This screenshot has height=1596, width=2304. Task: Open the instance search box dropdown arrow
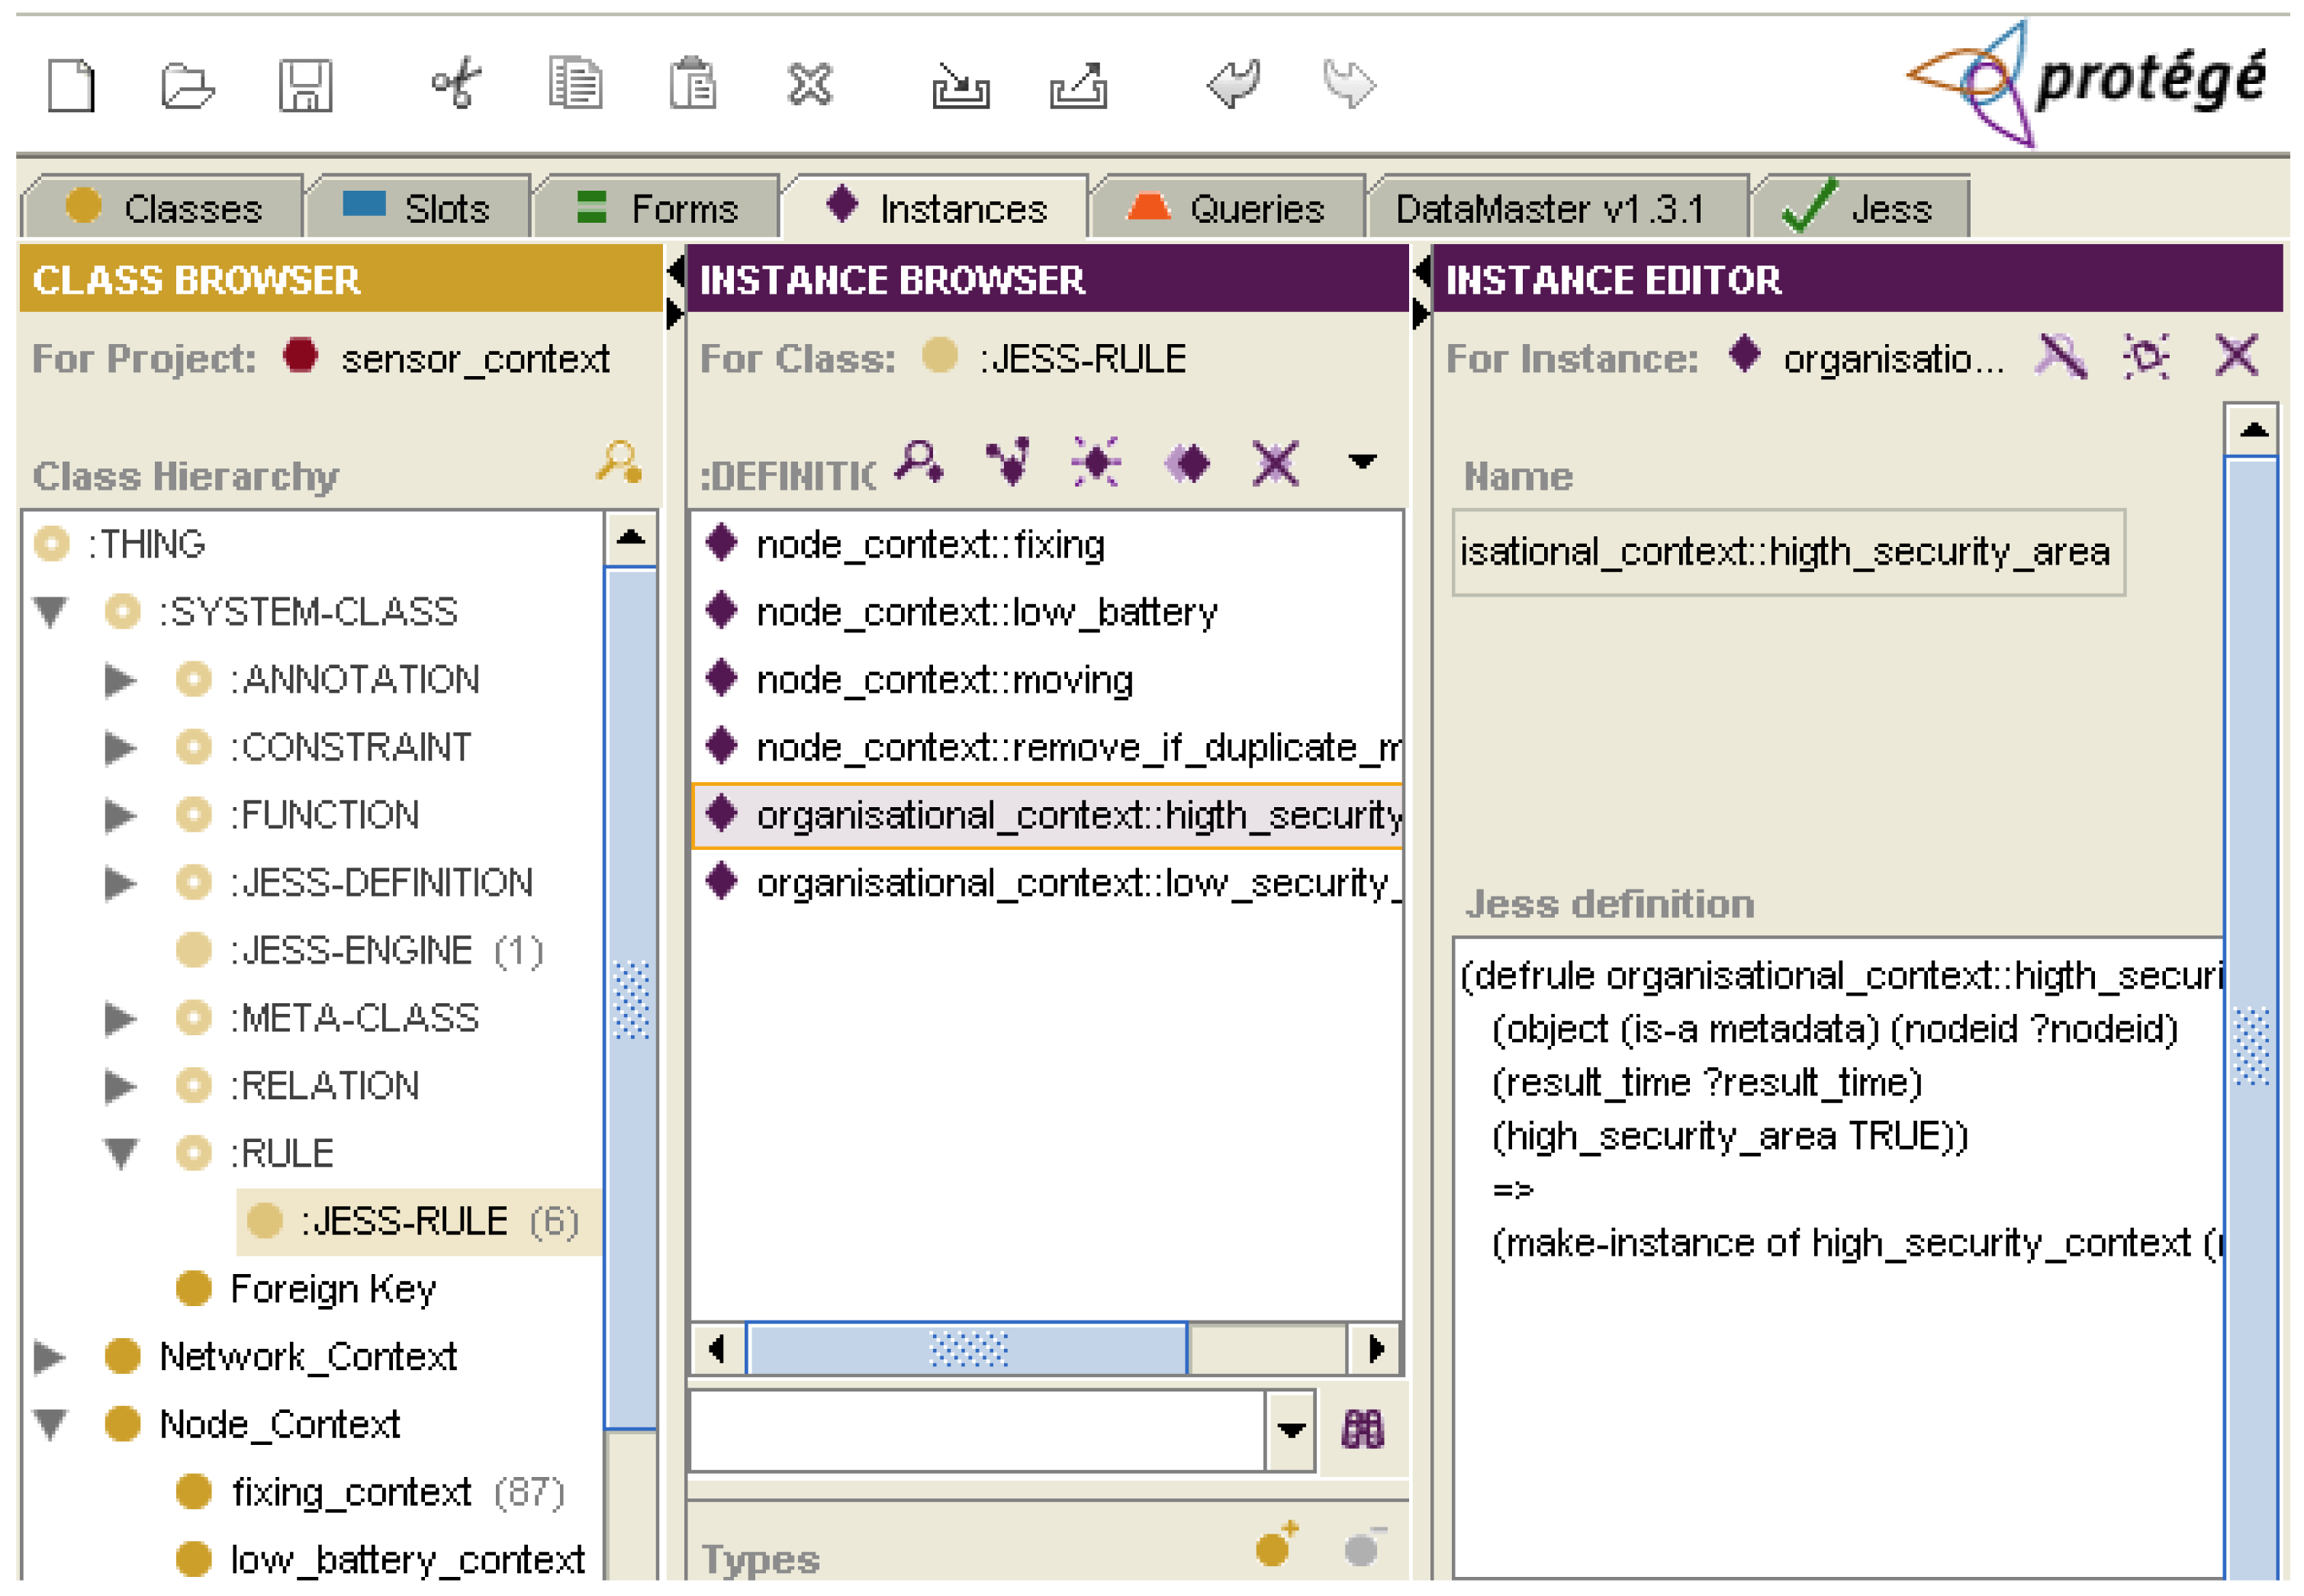coord(1291,1430)
